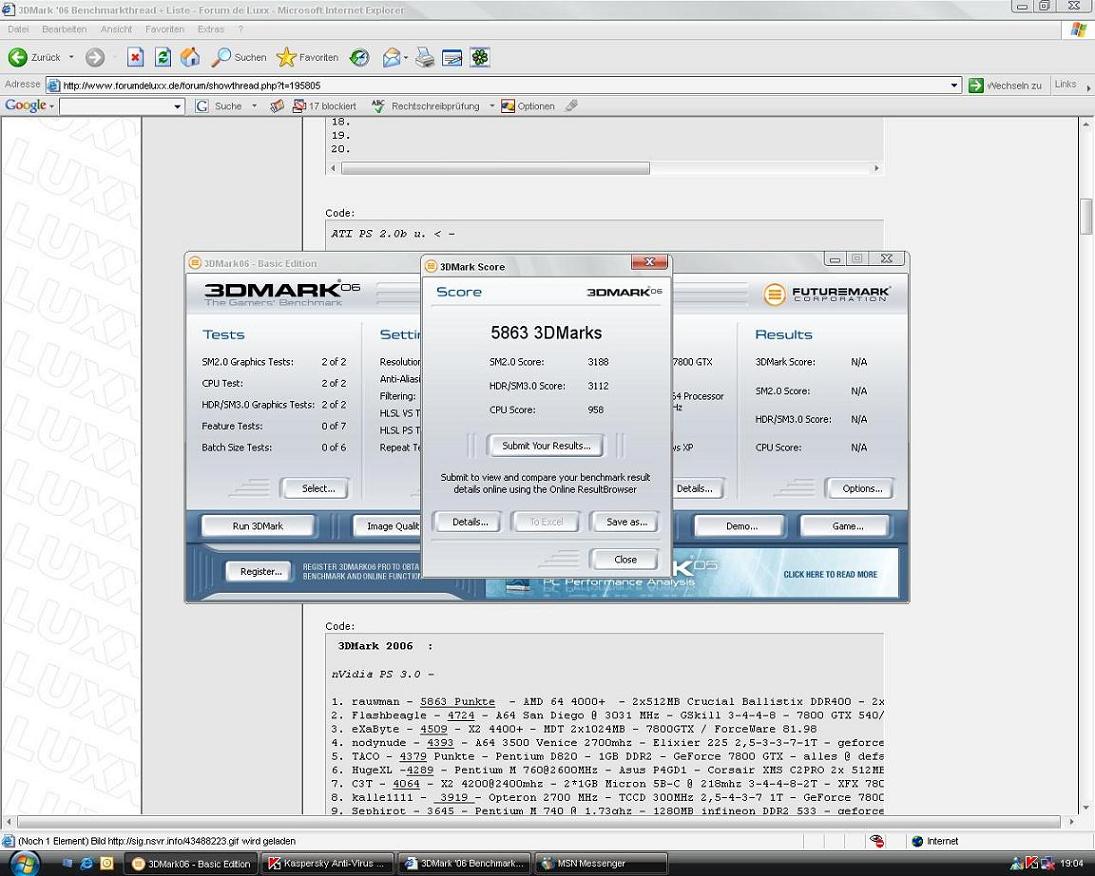Screen dimensions: 1095x876
Task: Click the blocked popup status bar icon
Action: pos(877,841)
